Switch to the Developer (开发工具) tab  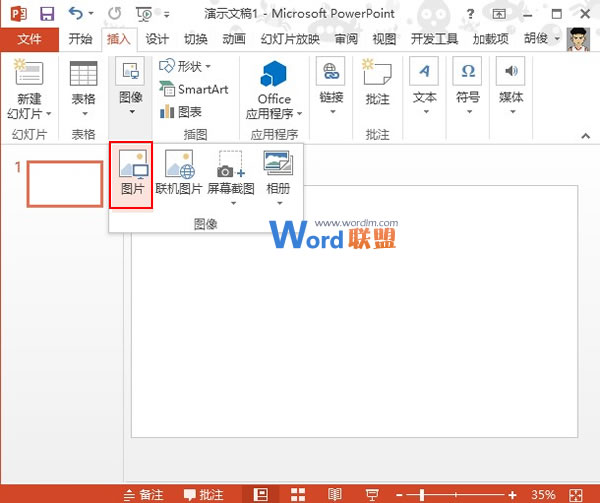[434, 39]
